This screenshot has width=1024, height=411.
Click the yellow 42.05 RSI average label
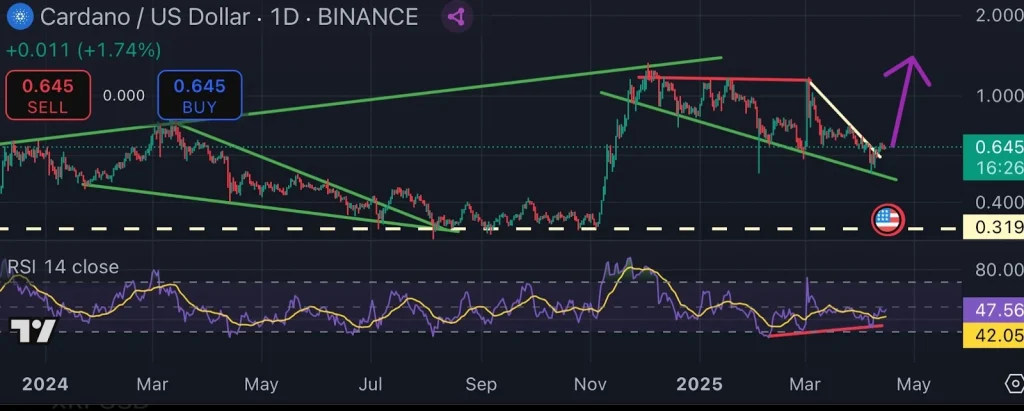pyautogui.click(x=995, y=336)
